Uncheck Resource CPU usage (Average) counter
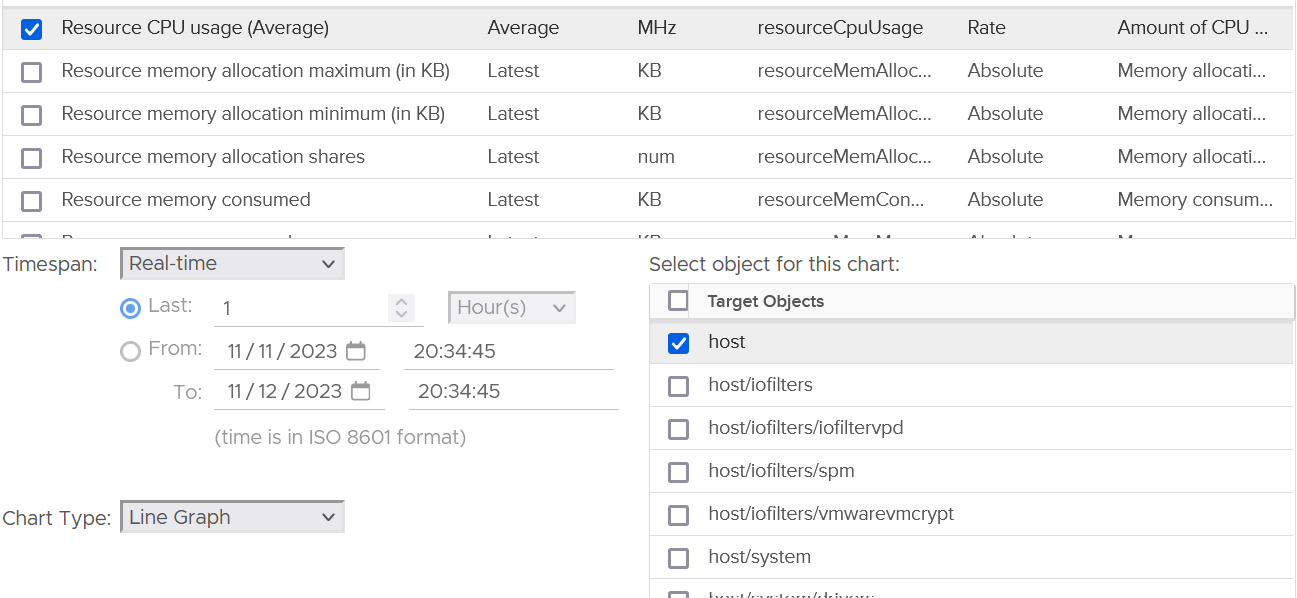The image size is (1297, 598). [32, 29]
